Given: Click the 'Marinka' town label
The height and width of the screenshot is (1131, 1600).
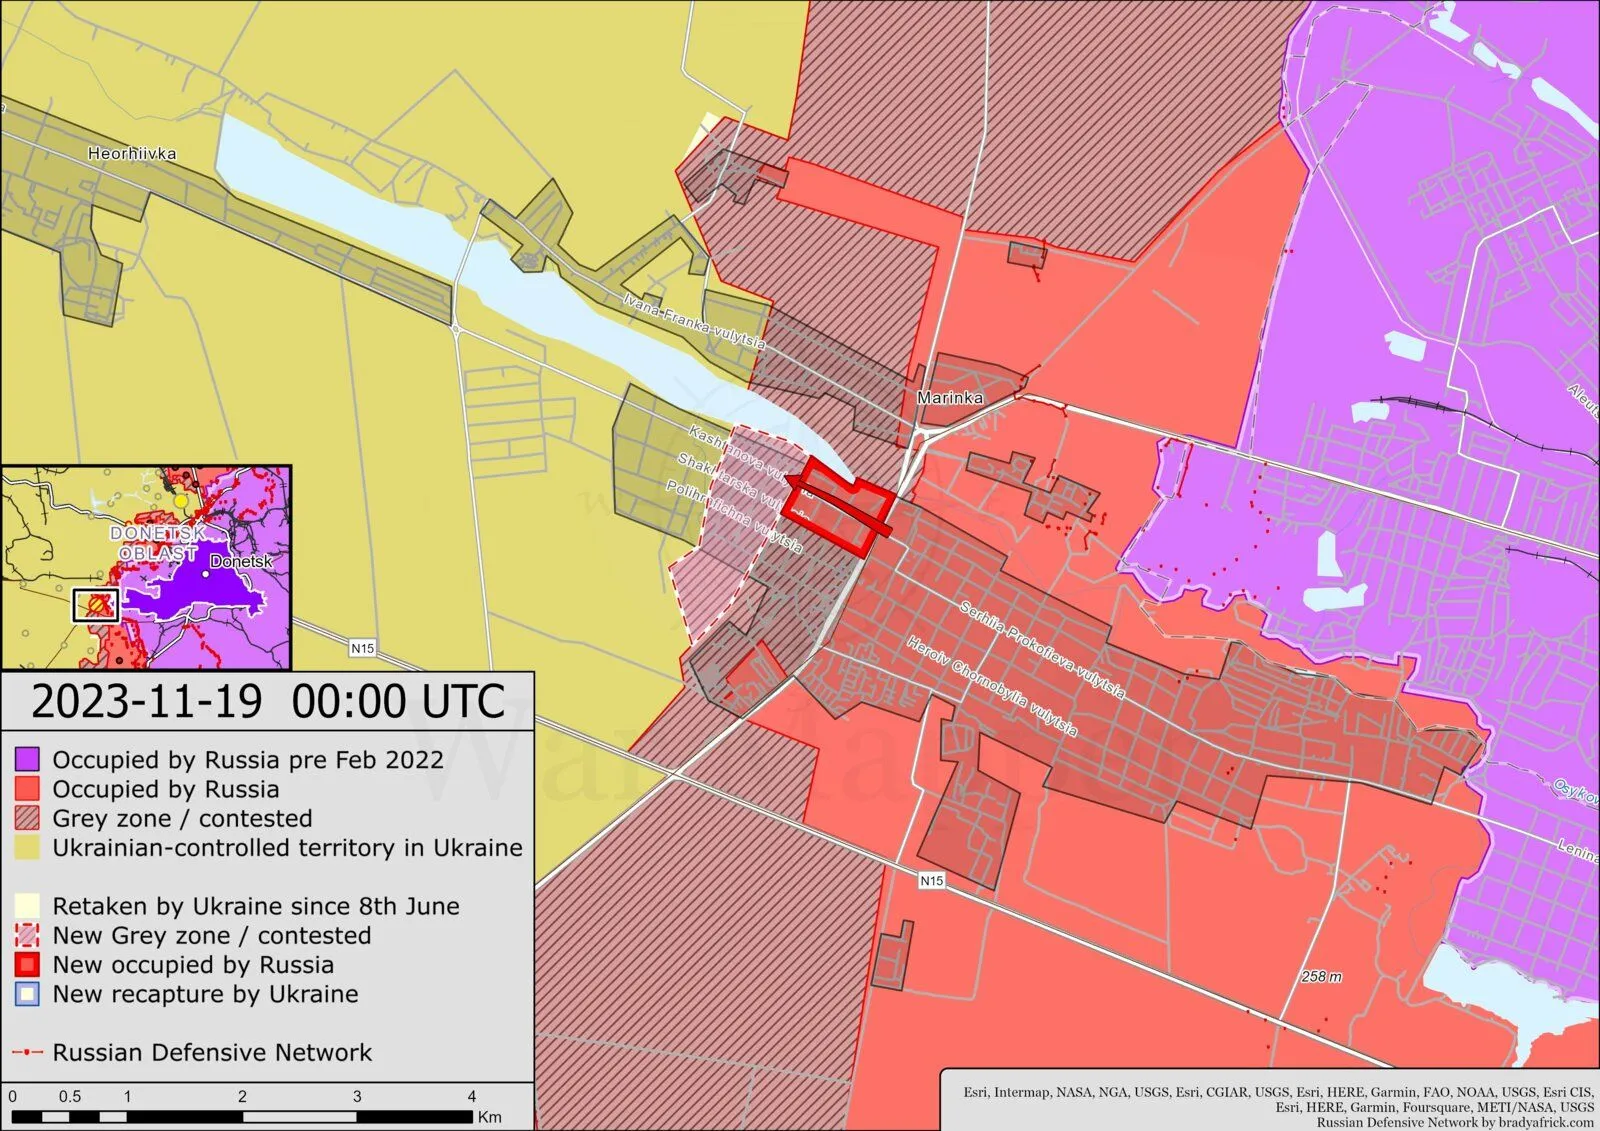Looking at the screenshot, I should coord(950,398).
